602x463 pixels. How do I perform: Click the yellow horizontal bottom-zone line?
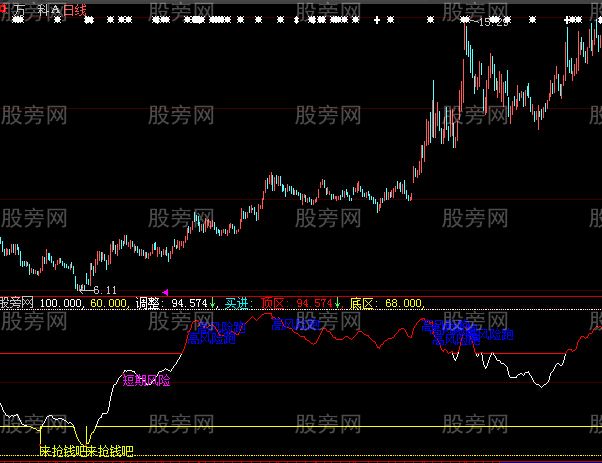(x=300, y=427)
